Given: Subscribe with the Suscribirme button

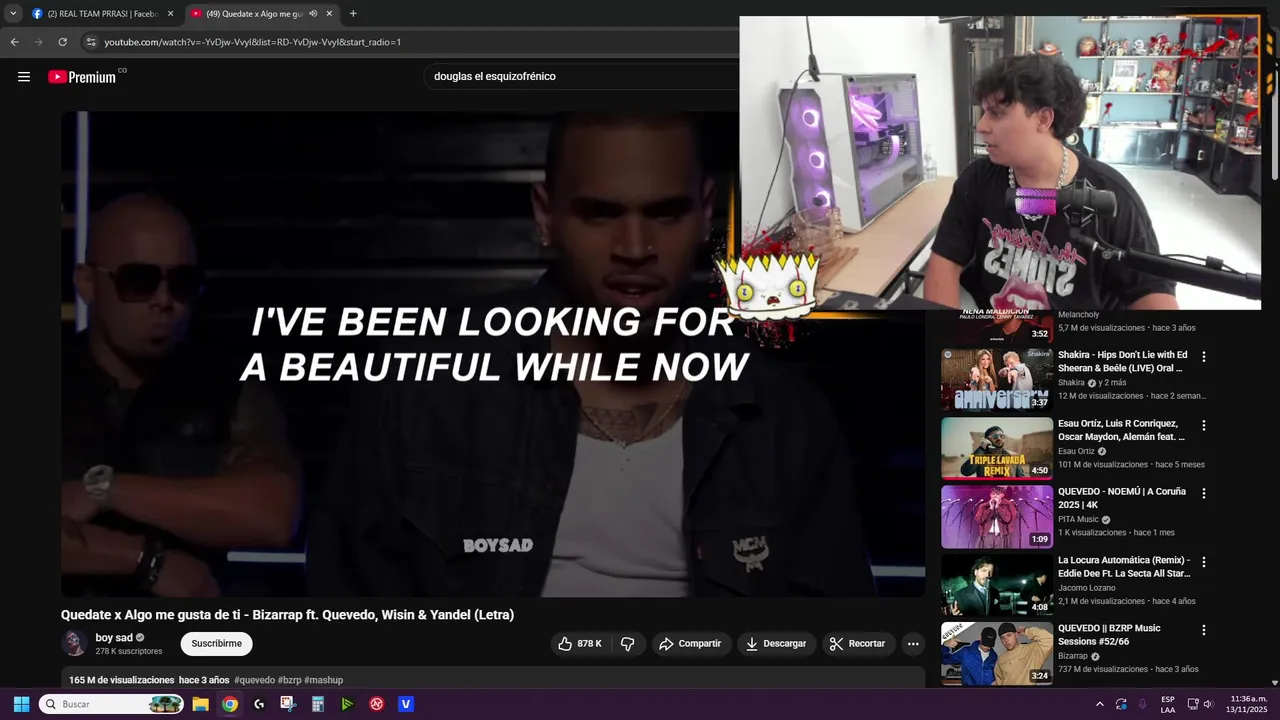Looking at the screenshot, I should [x=216, y=644].
